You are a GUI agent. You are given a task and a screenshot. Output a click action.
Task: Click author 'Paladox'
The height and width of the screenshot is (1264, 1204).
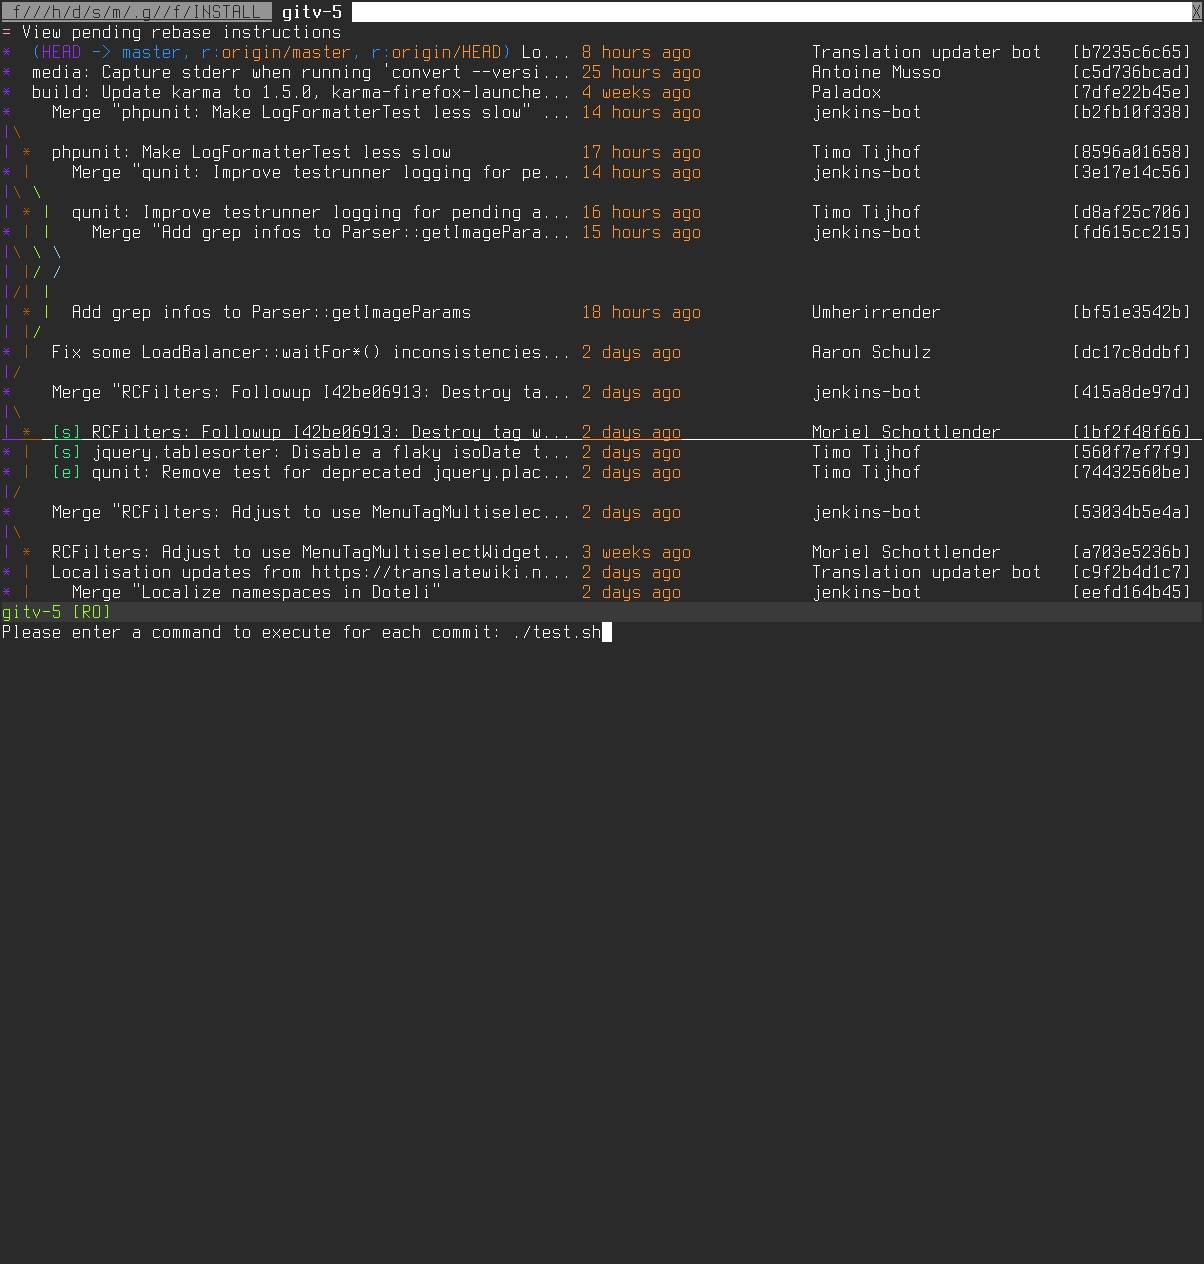(x=846, y=92)
